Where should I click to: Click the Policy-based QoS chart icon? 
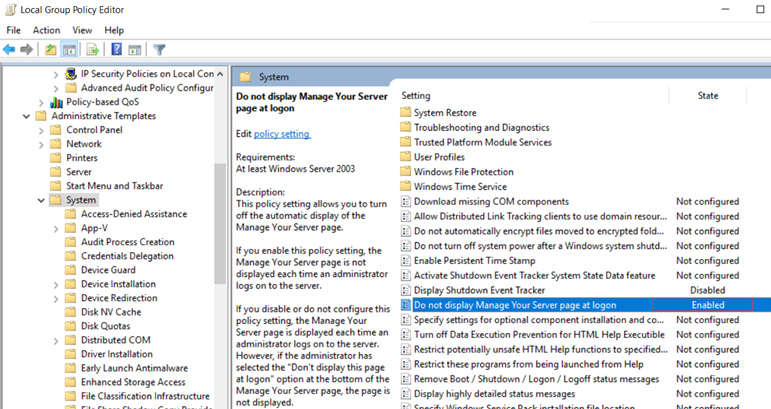tap(57, 102)
